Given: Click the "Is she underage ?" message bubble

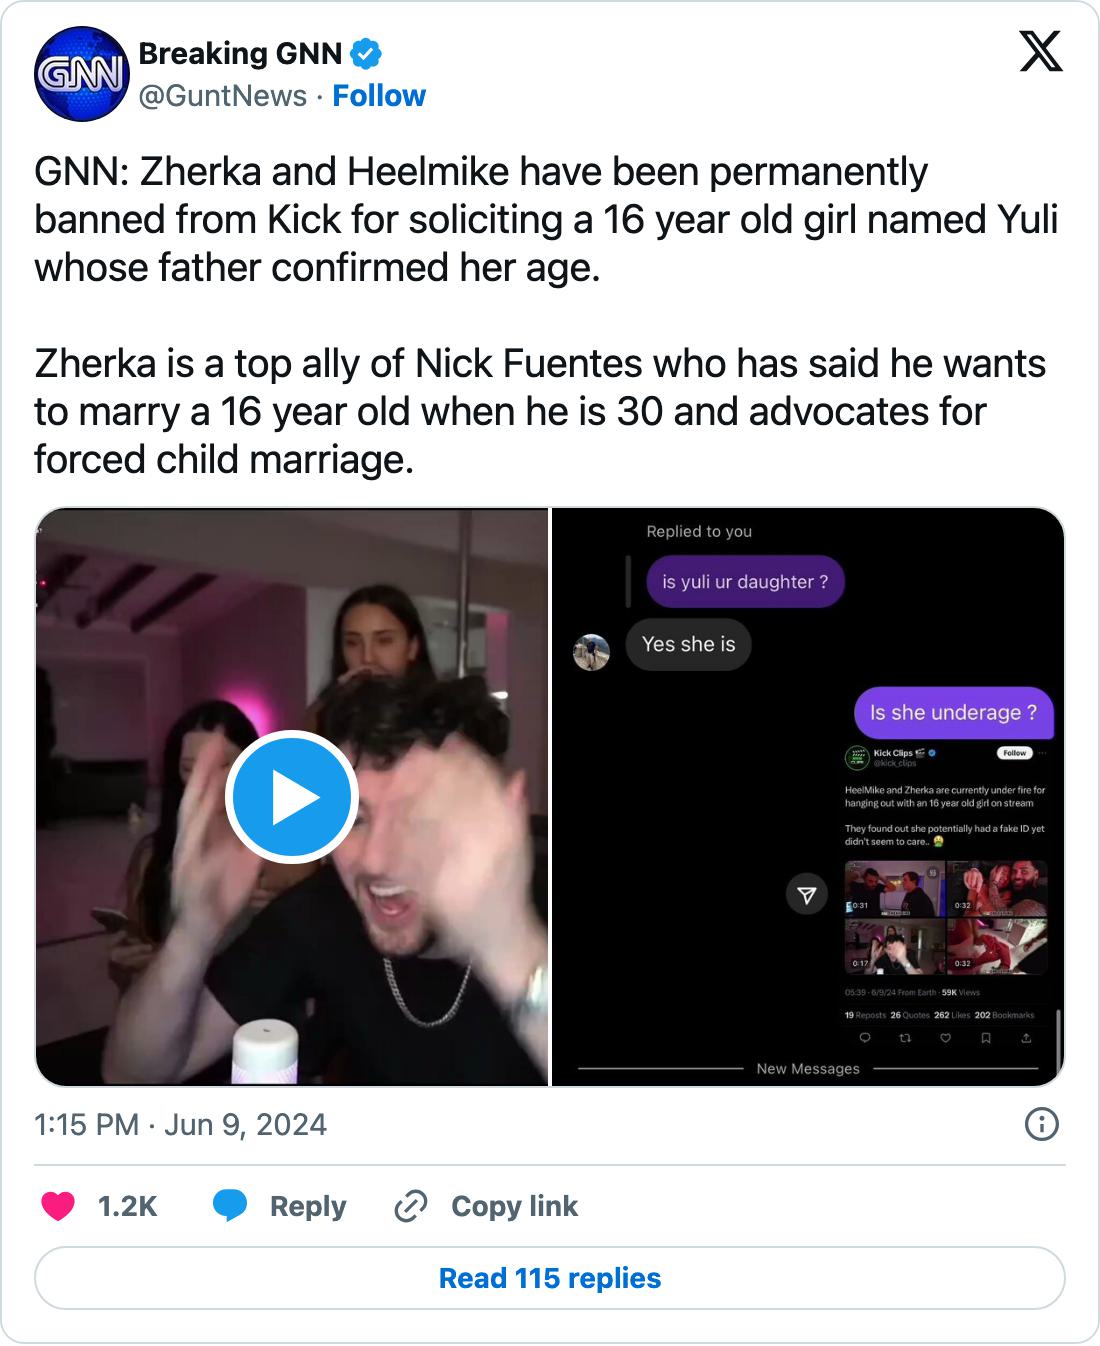Looking at the screenshot, I should [953, 712].
